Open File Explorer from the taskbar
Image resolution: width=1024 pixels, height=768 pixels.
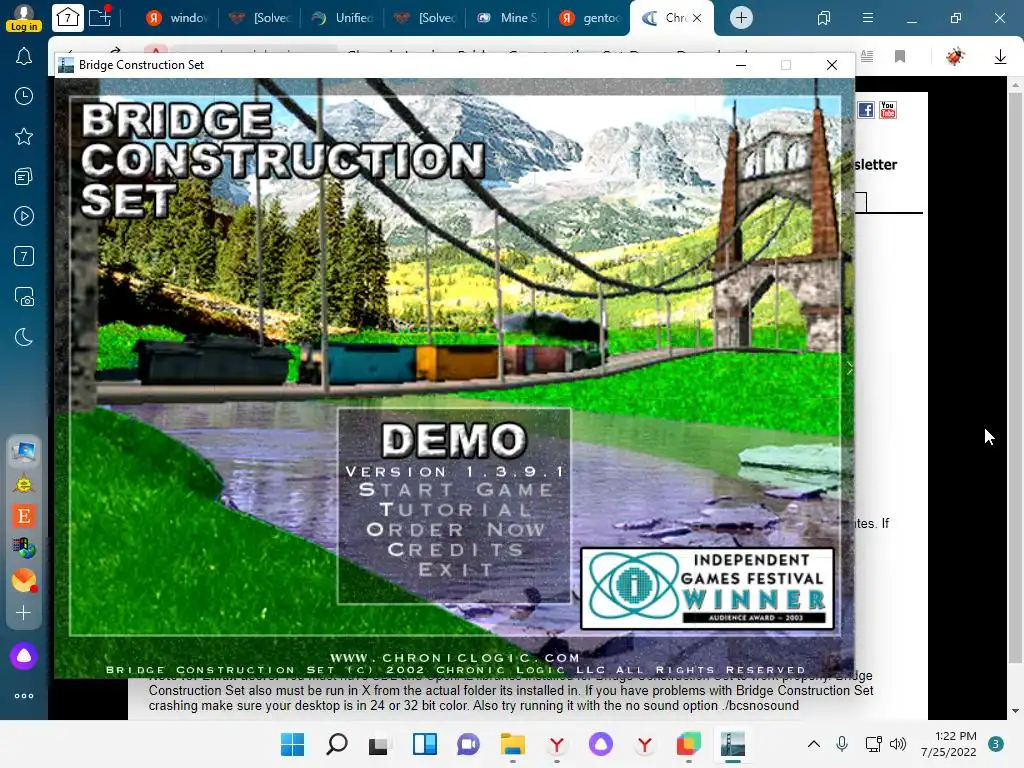coord(513,744)
